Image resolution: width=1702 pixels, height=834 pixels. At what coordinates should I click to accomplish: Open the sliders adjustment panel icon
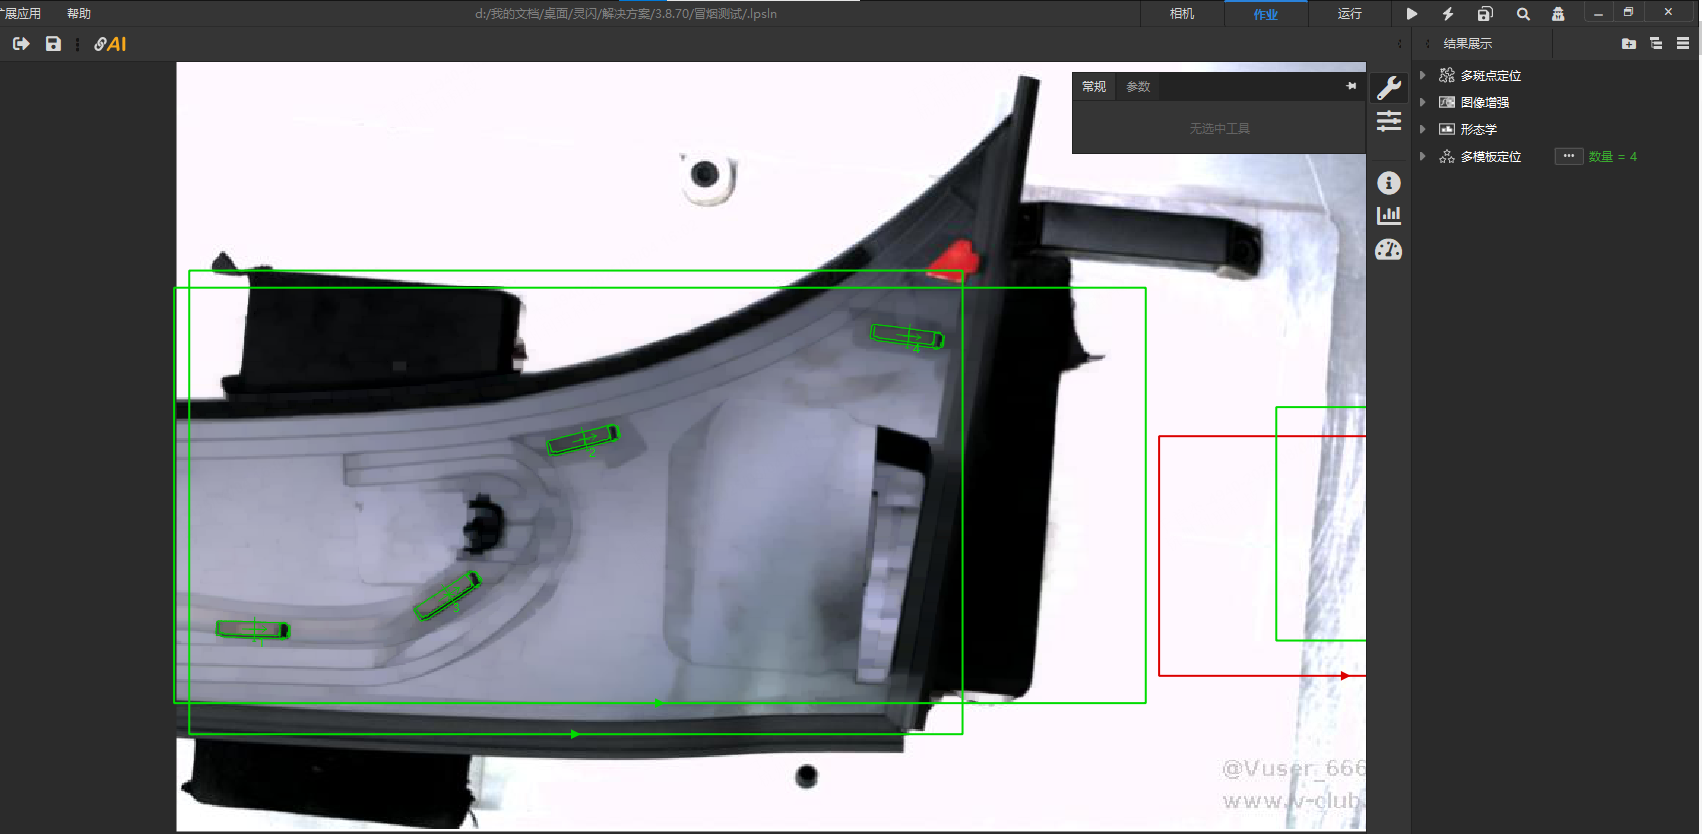click(1389, 122)
